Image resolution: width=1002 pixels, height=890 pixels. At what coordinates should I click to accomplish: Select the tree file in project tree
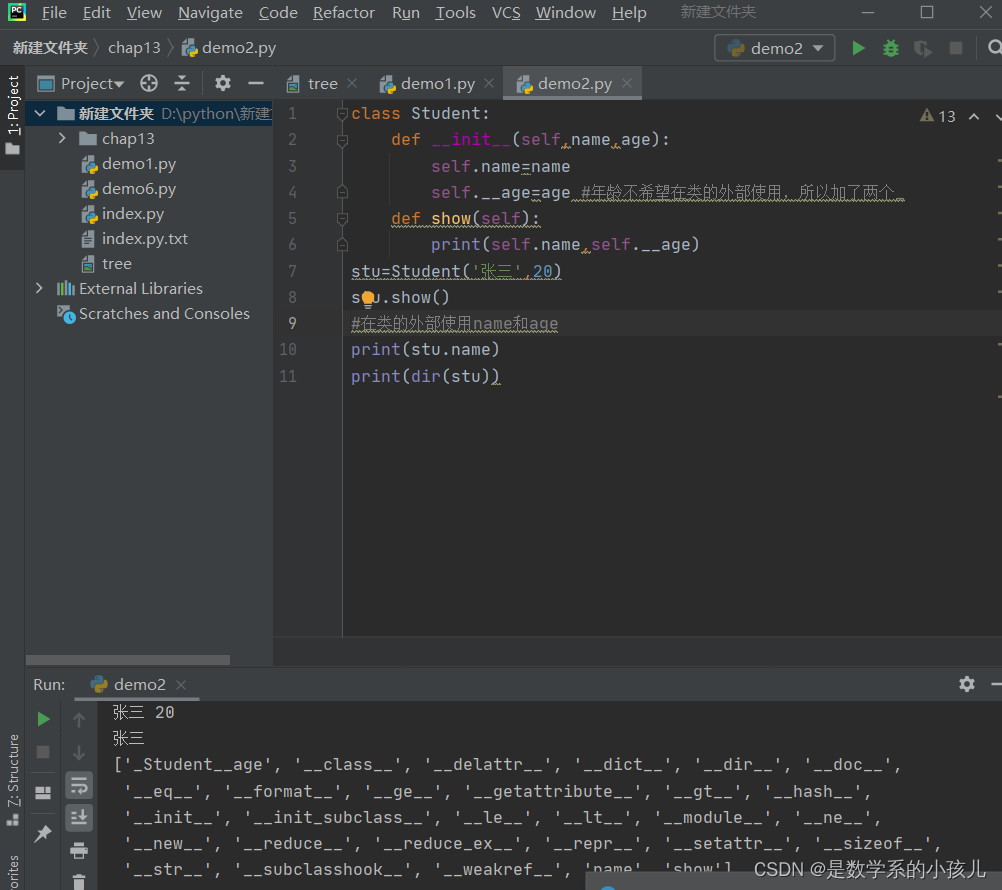pyautogui.click(x=106, y=264)
